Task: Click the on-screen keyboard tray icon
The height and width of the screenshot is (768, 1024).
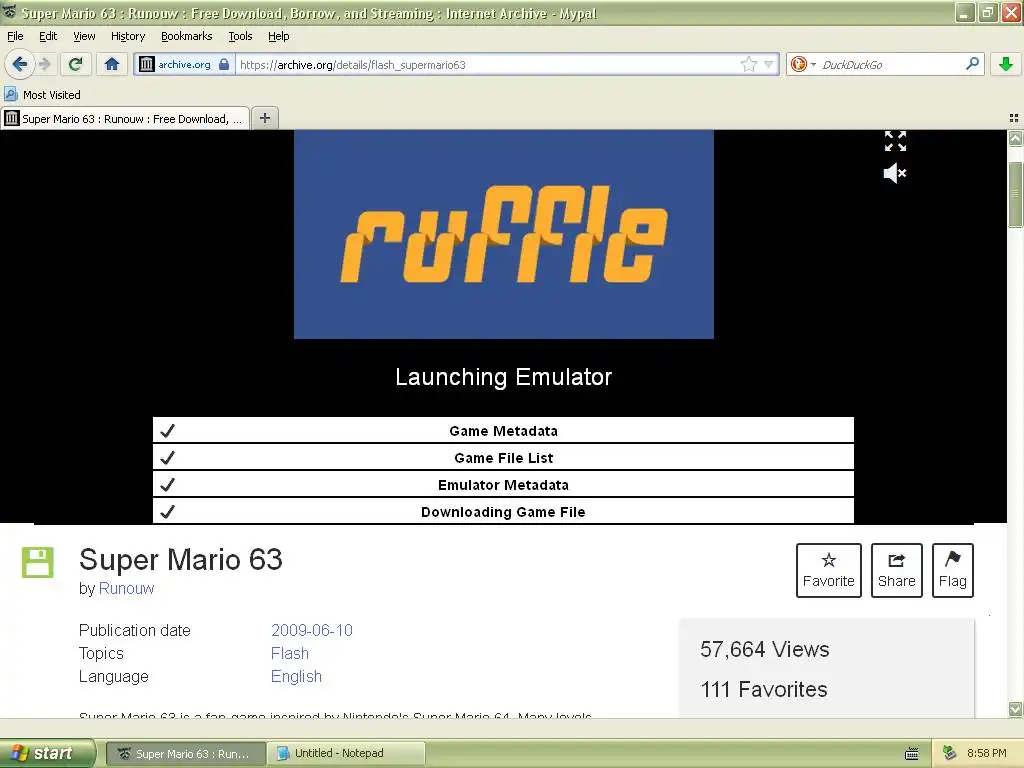Action: click(912, 754)
